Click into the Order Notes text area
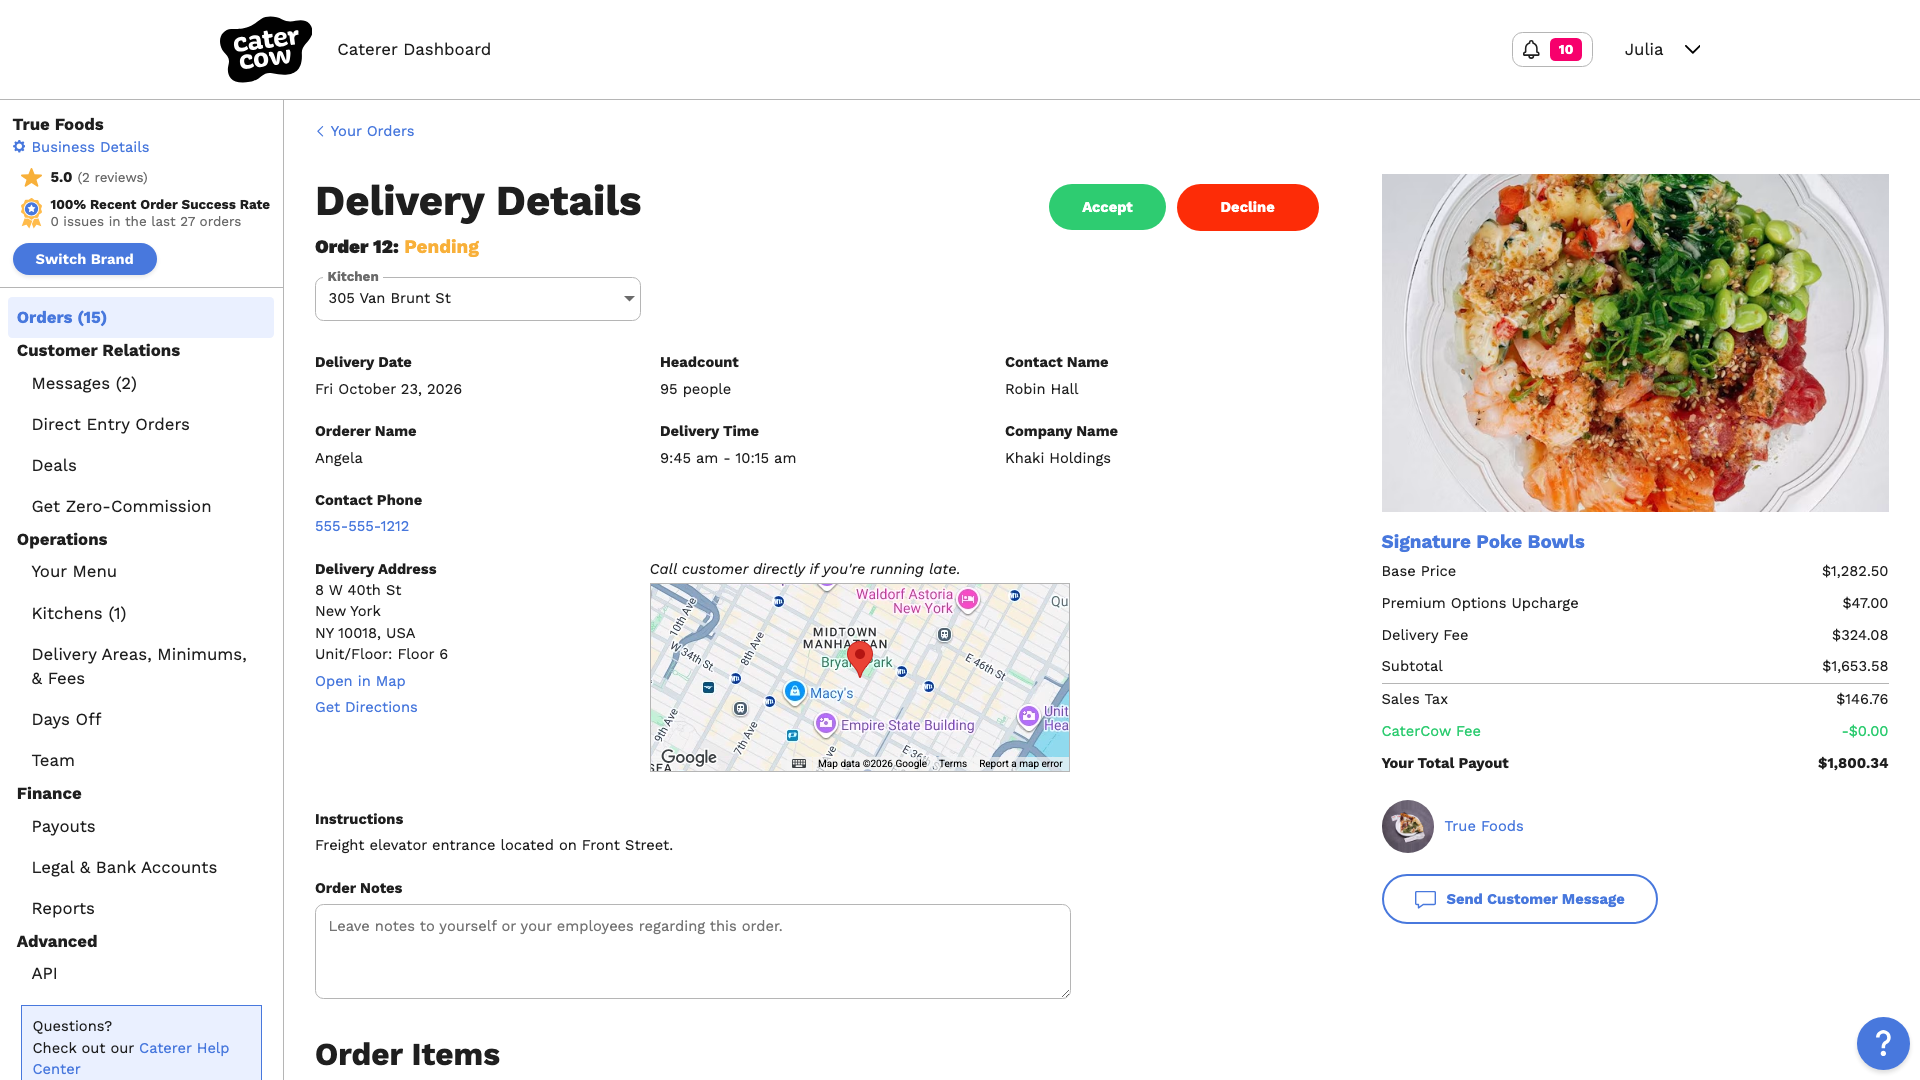 pos(693,951)
